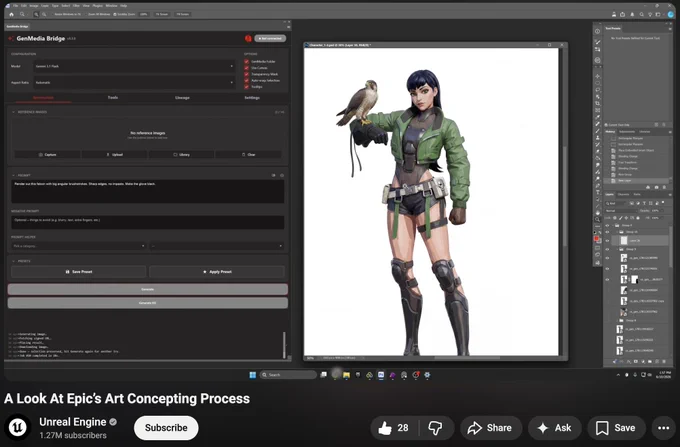Screen dimensions: 680x447
Task: Click the Apply Preset button
Action: (217, 272)
